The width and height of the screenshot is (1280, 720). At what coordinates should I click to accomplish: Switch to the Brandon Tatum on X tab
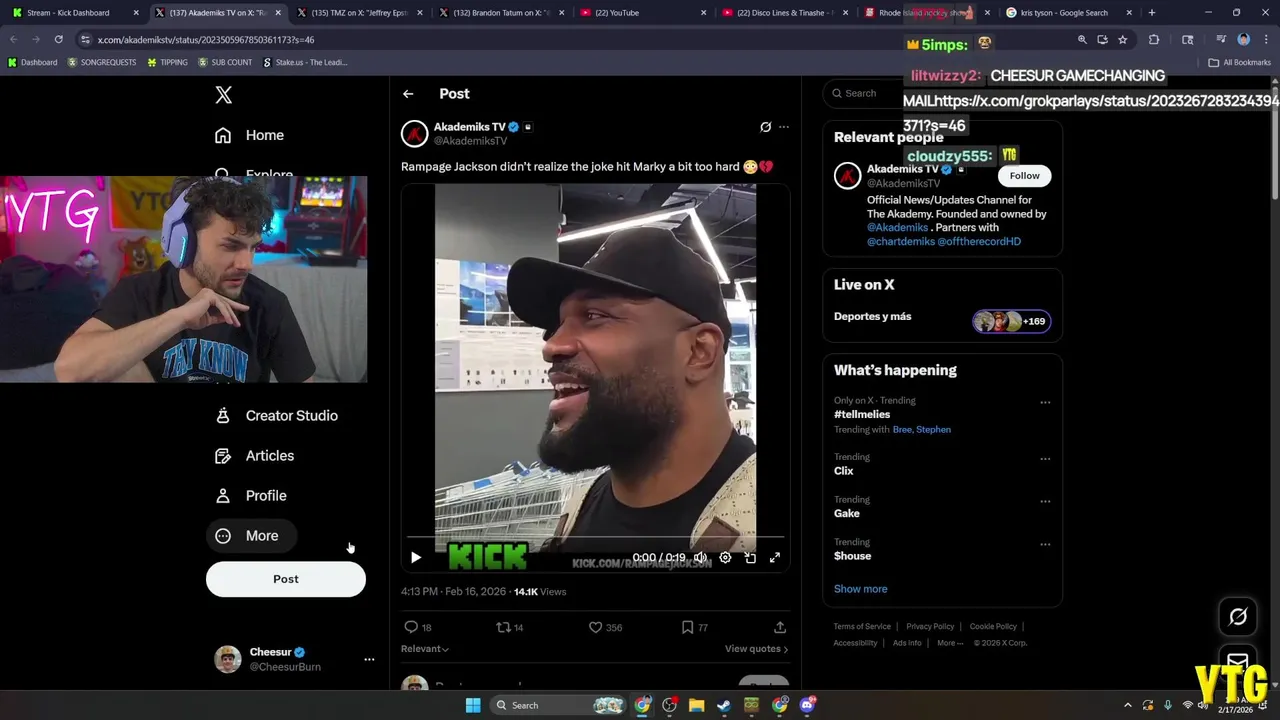pos(501,13)
